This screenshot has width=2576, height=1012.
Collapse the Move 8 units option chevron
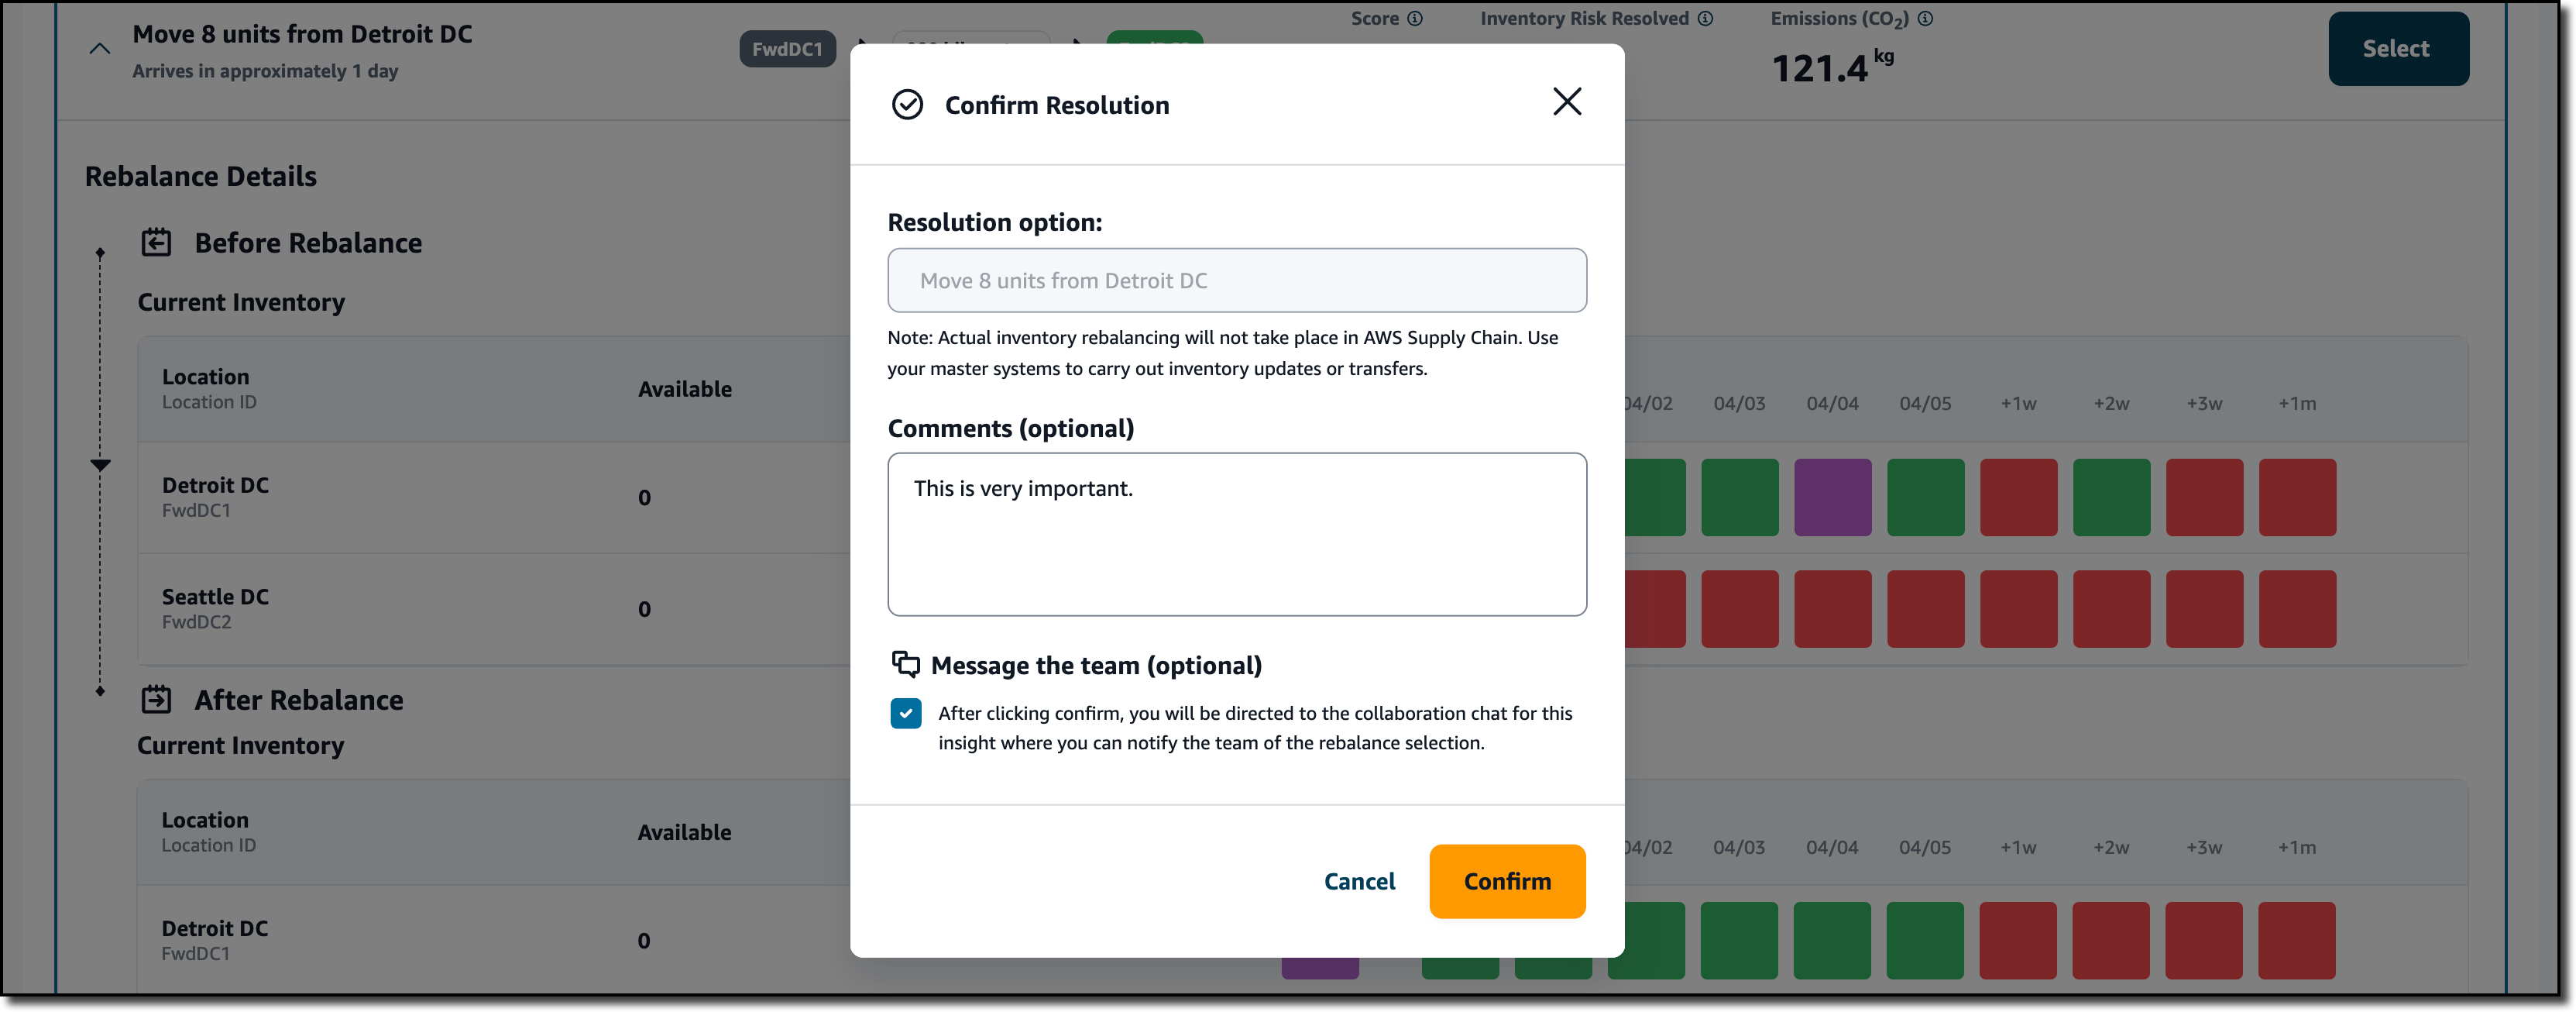pos(99,48)
